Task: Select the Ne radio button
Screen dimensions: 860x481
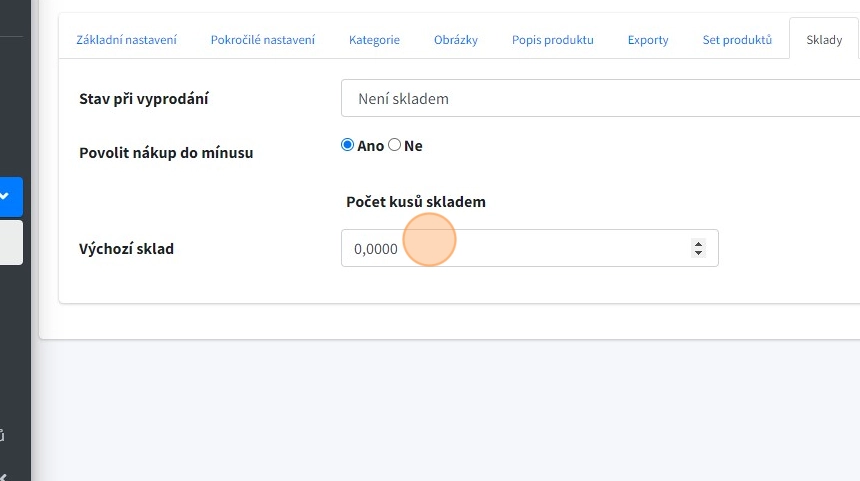Action: click(394, 145)
